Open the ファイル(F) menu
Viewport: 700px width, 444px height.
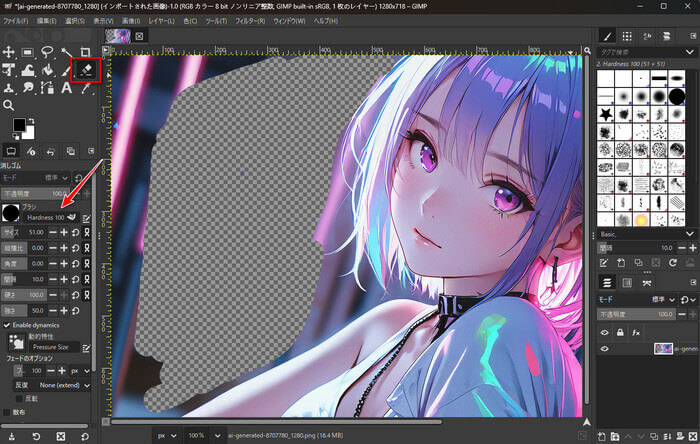tap(16, 21)
